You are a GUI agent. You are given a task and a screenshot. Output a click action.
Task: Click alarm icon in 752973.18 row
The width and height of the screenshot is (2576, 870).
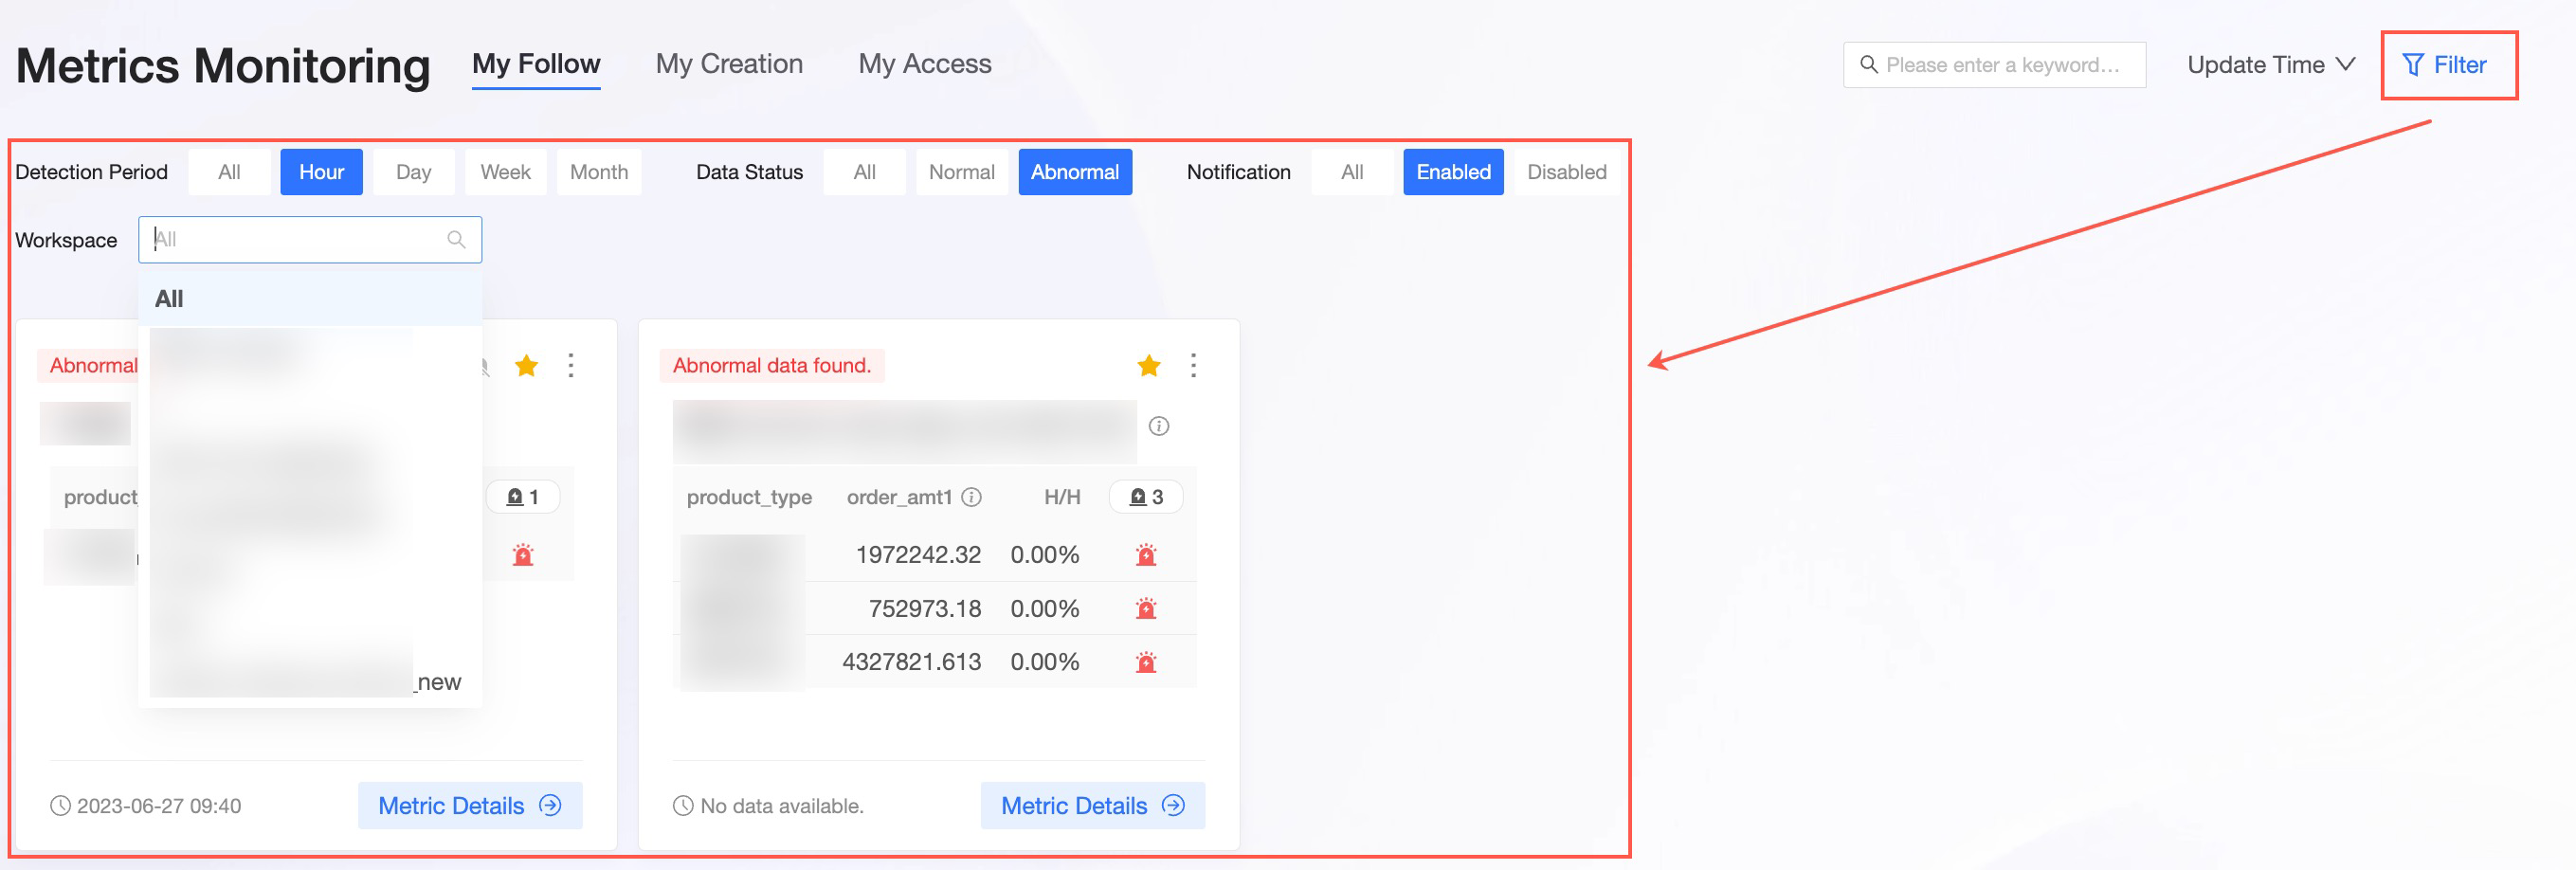coord(1146,608)
